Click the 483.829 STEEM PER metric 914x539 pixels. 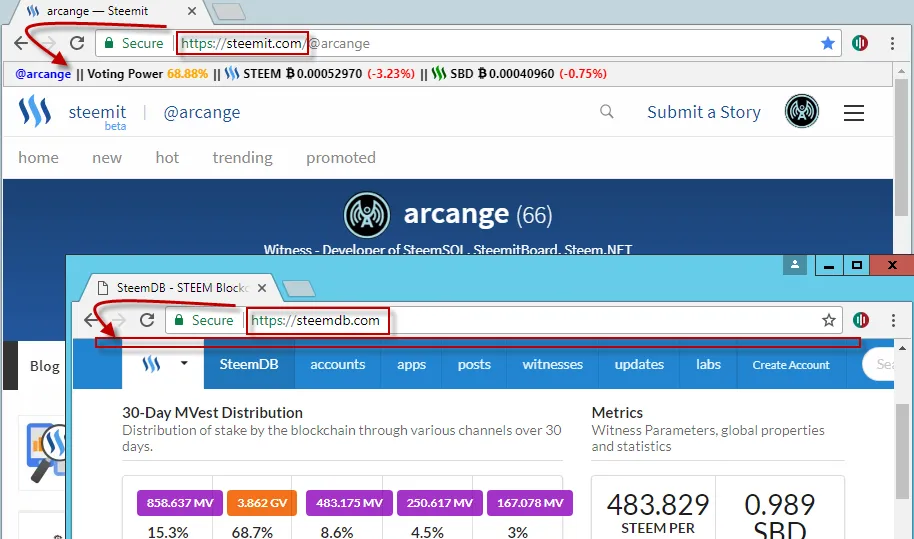[x=658, y=513]
